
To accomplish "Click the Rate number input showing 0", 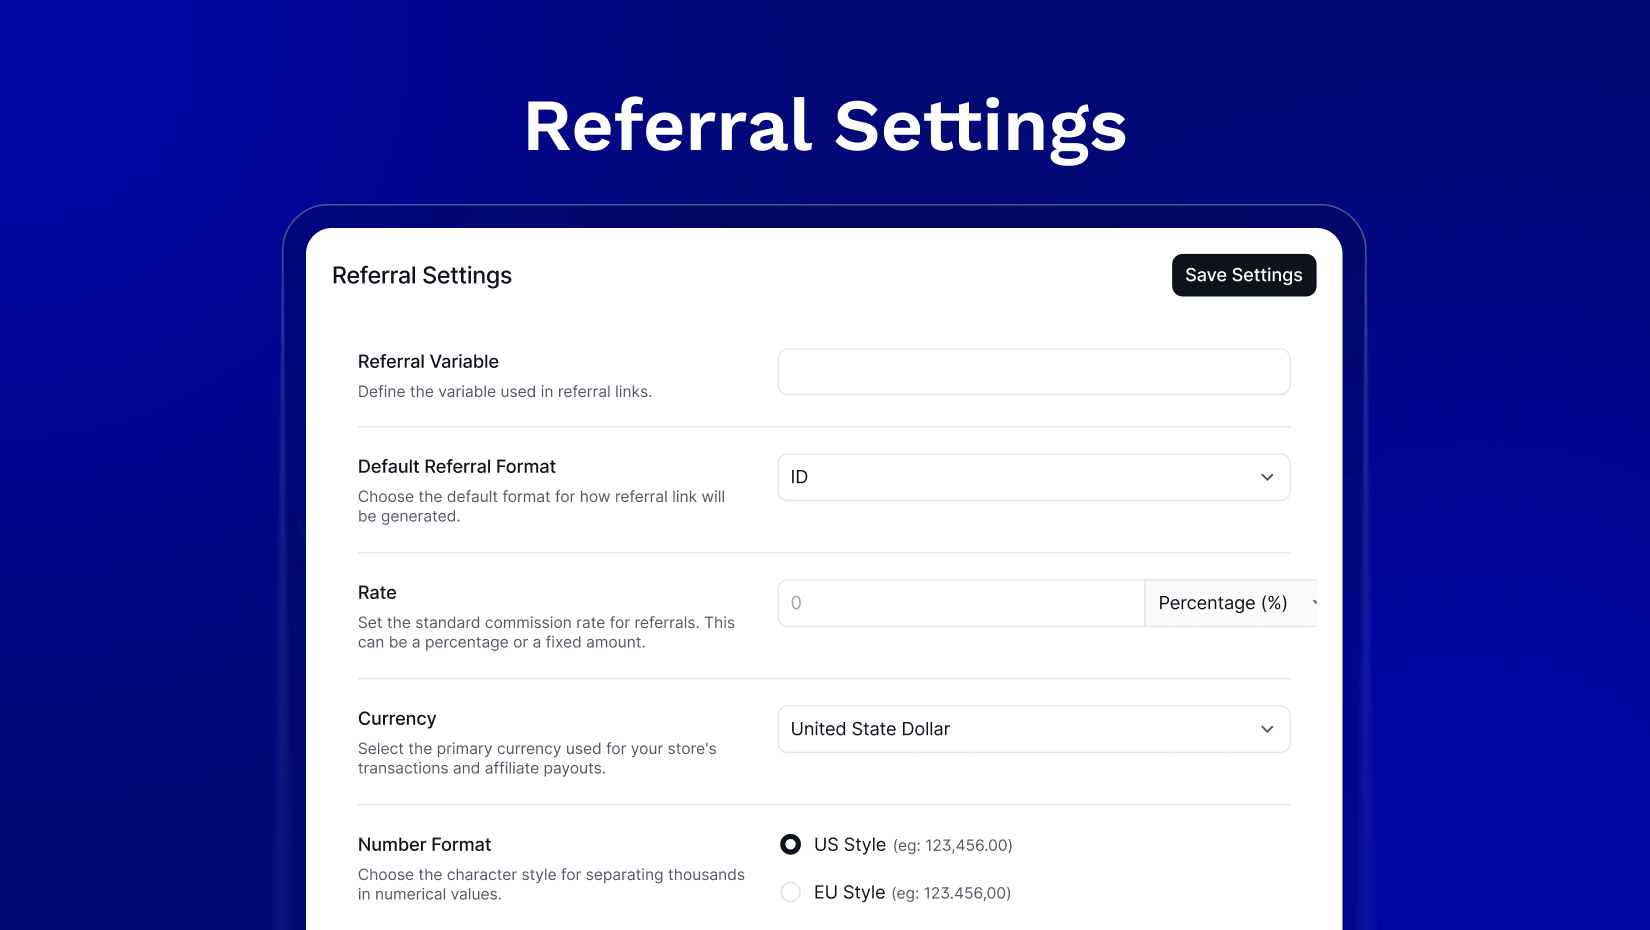I will click(961, 603).
